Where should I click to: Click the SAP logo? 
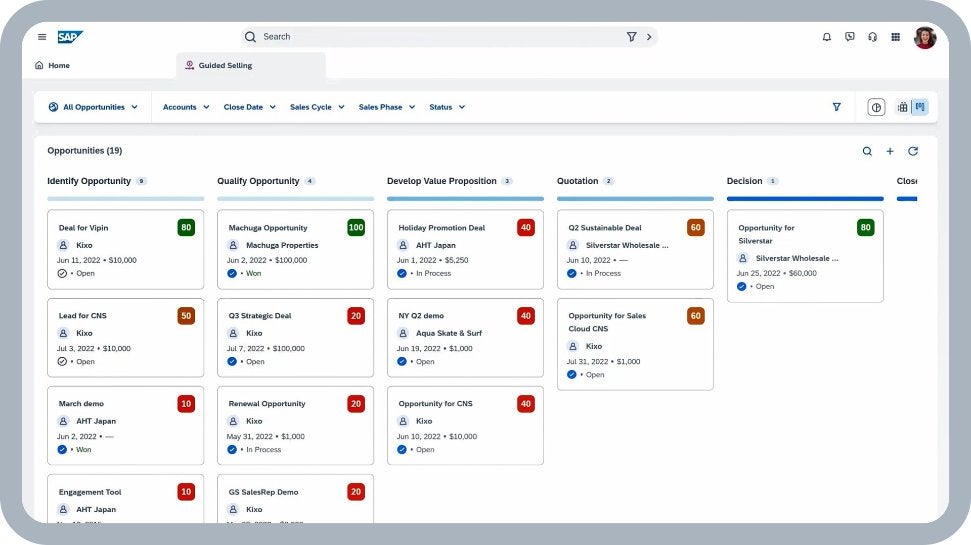[x=70, y=37]
